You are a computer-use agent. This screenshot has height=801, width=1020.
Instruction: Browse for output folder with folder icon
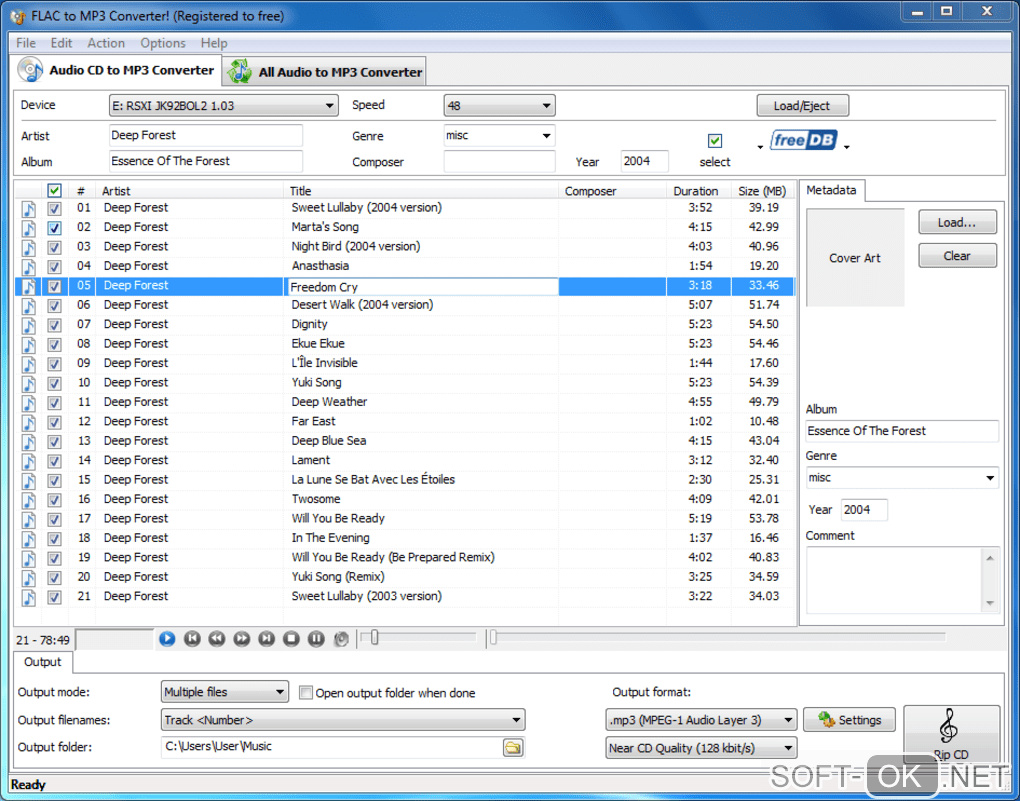[x=513, y=748]
